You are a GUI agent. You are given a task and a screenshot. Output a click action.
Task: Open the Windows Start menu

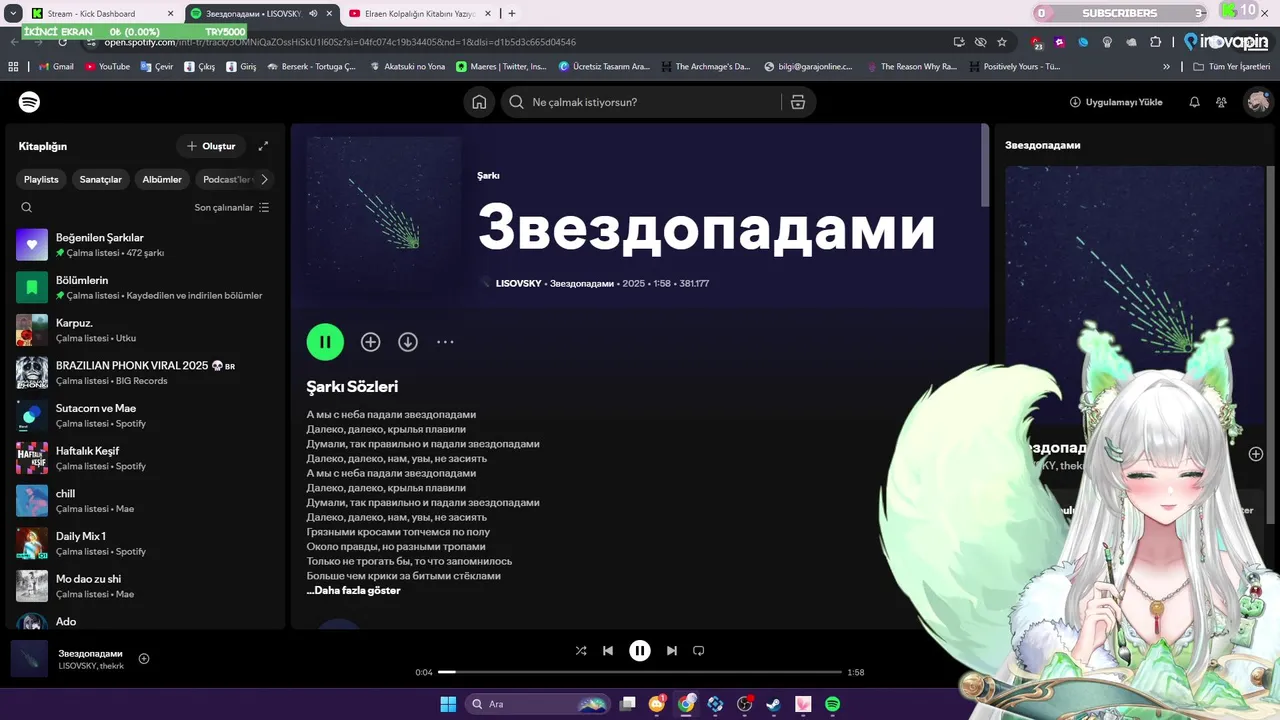447,704
